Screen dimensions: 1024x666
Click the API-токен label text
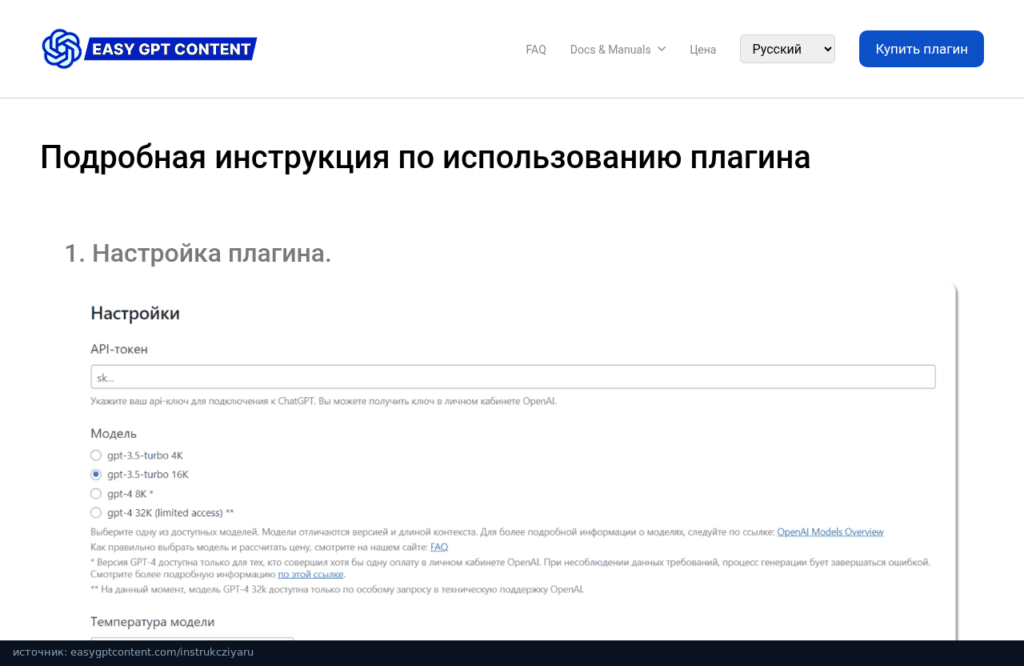[x=119, y=349]
